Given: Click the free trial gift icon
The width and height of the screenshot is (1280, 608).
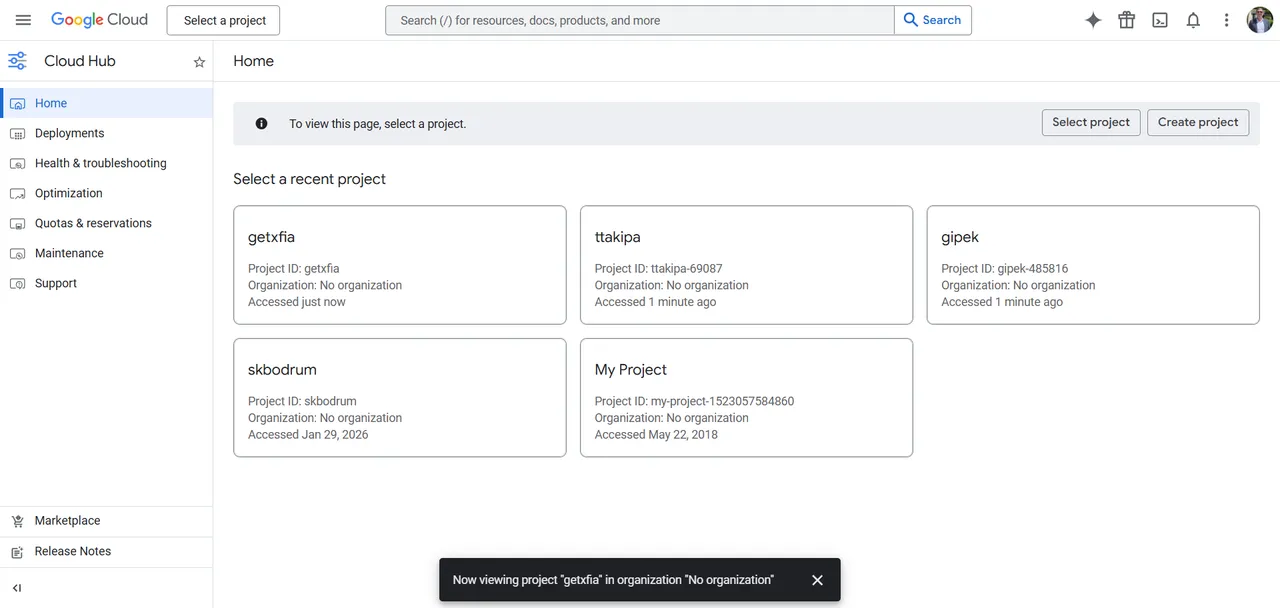Looking at the screenshot, I should tap(1127, 20).
